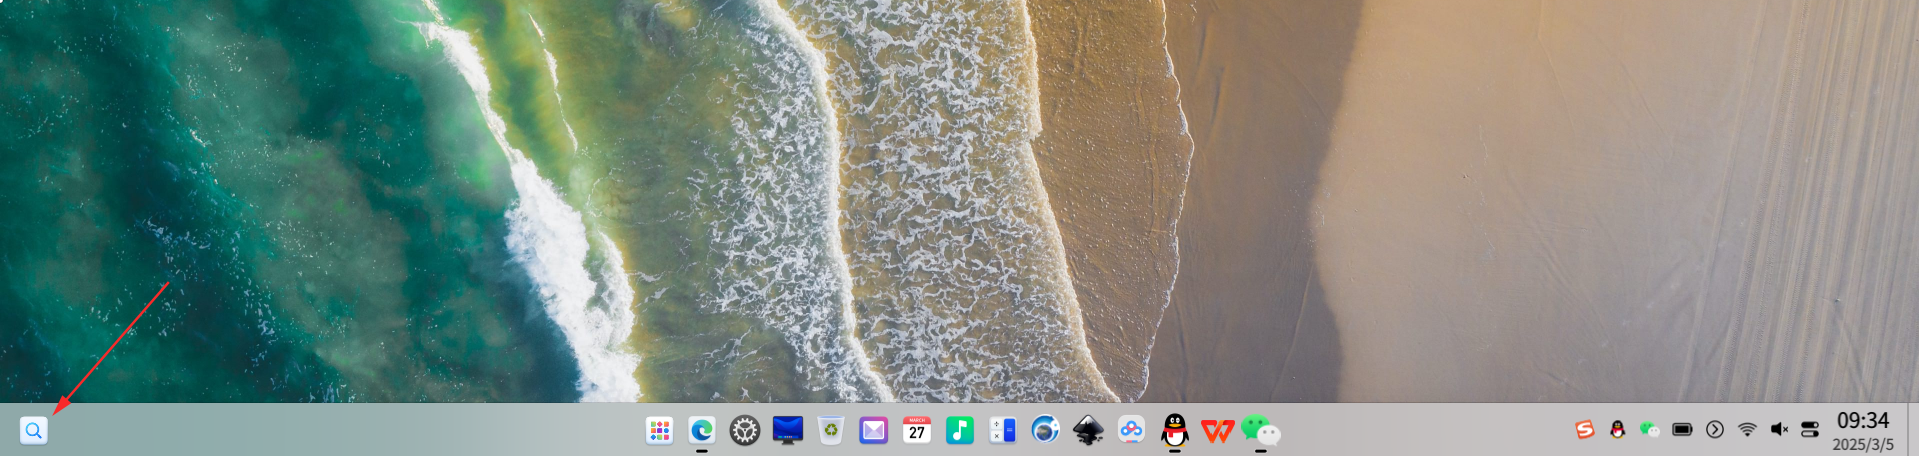Open the Recycle Bin icon
Viewport: 1919px width, 456px height.
[831, 431]
